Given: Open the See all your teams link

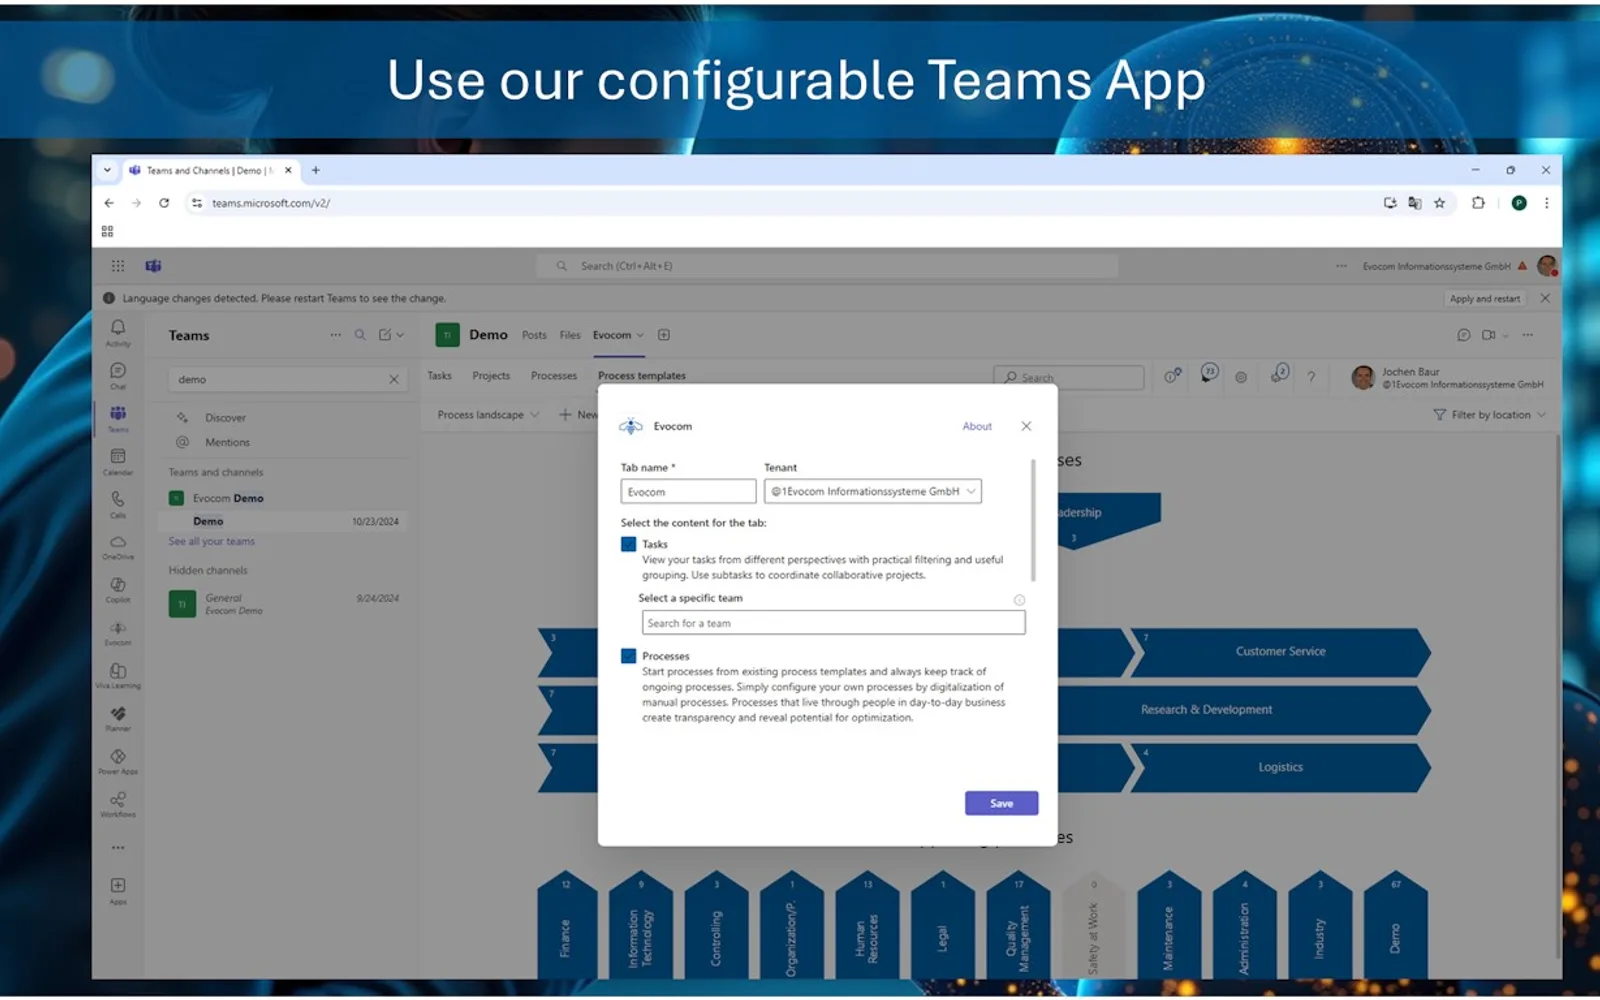Looking at the screenshot, I should pos(211,541).
